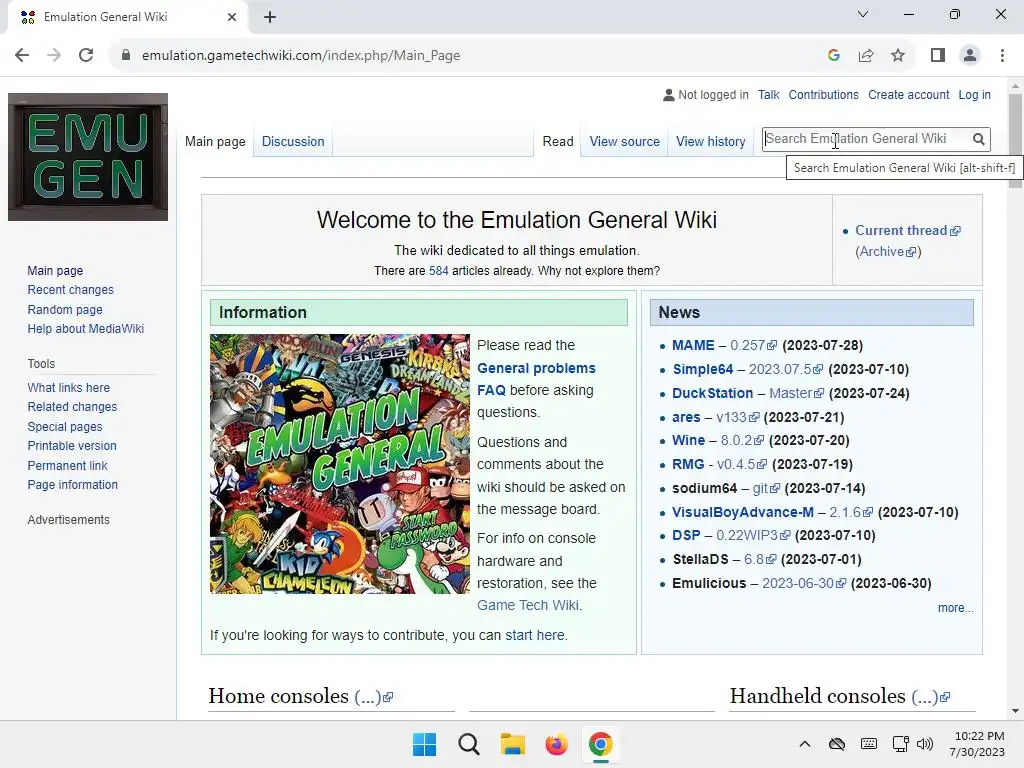The width and height of the screenshot is (1024, 768).
Task: Open the MAME news link
Action: (693, 345)
